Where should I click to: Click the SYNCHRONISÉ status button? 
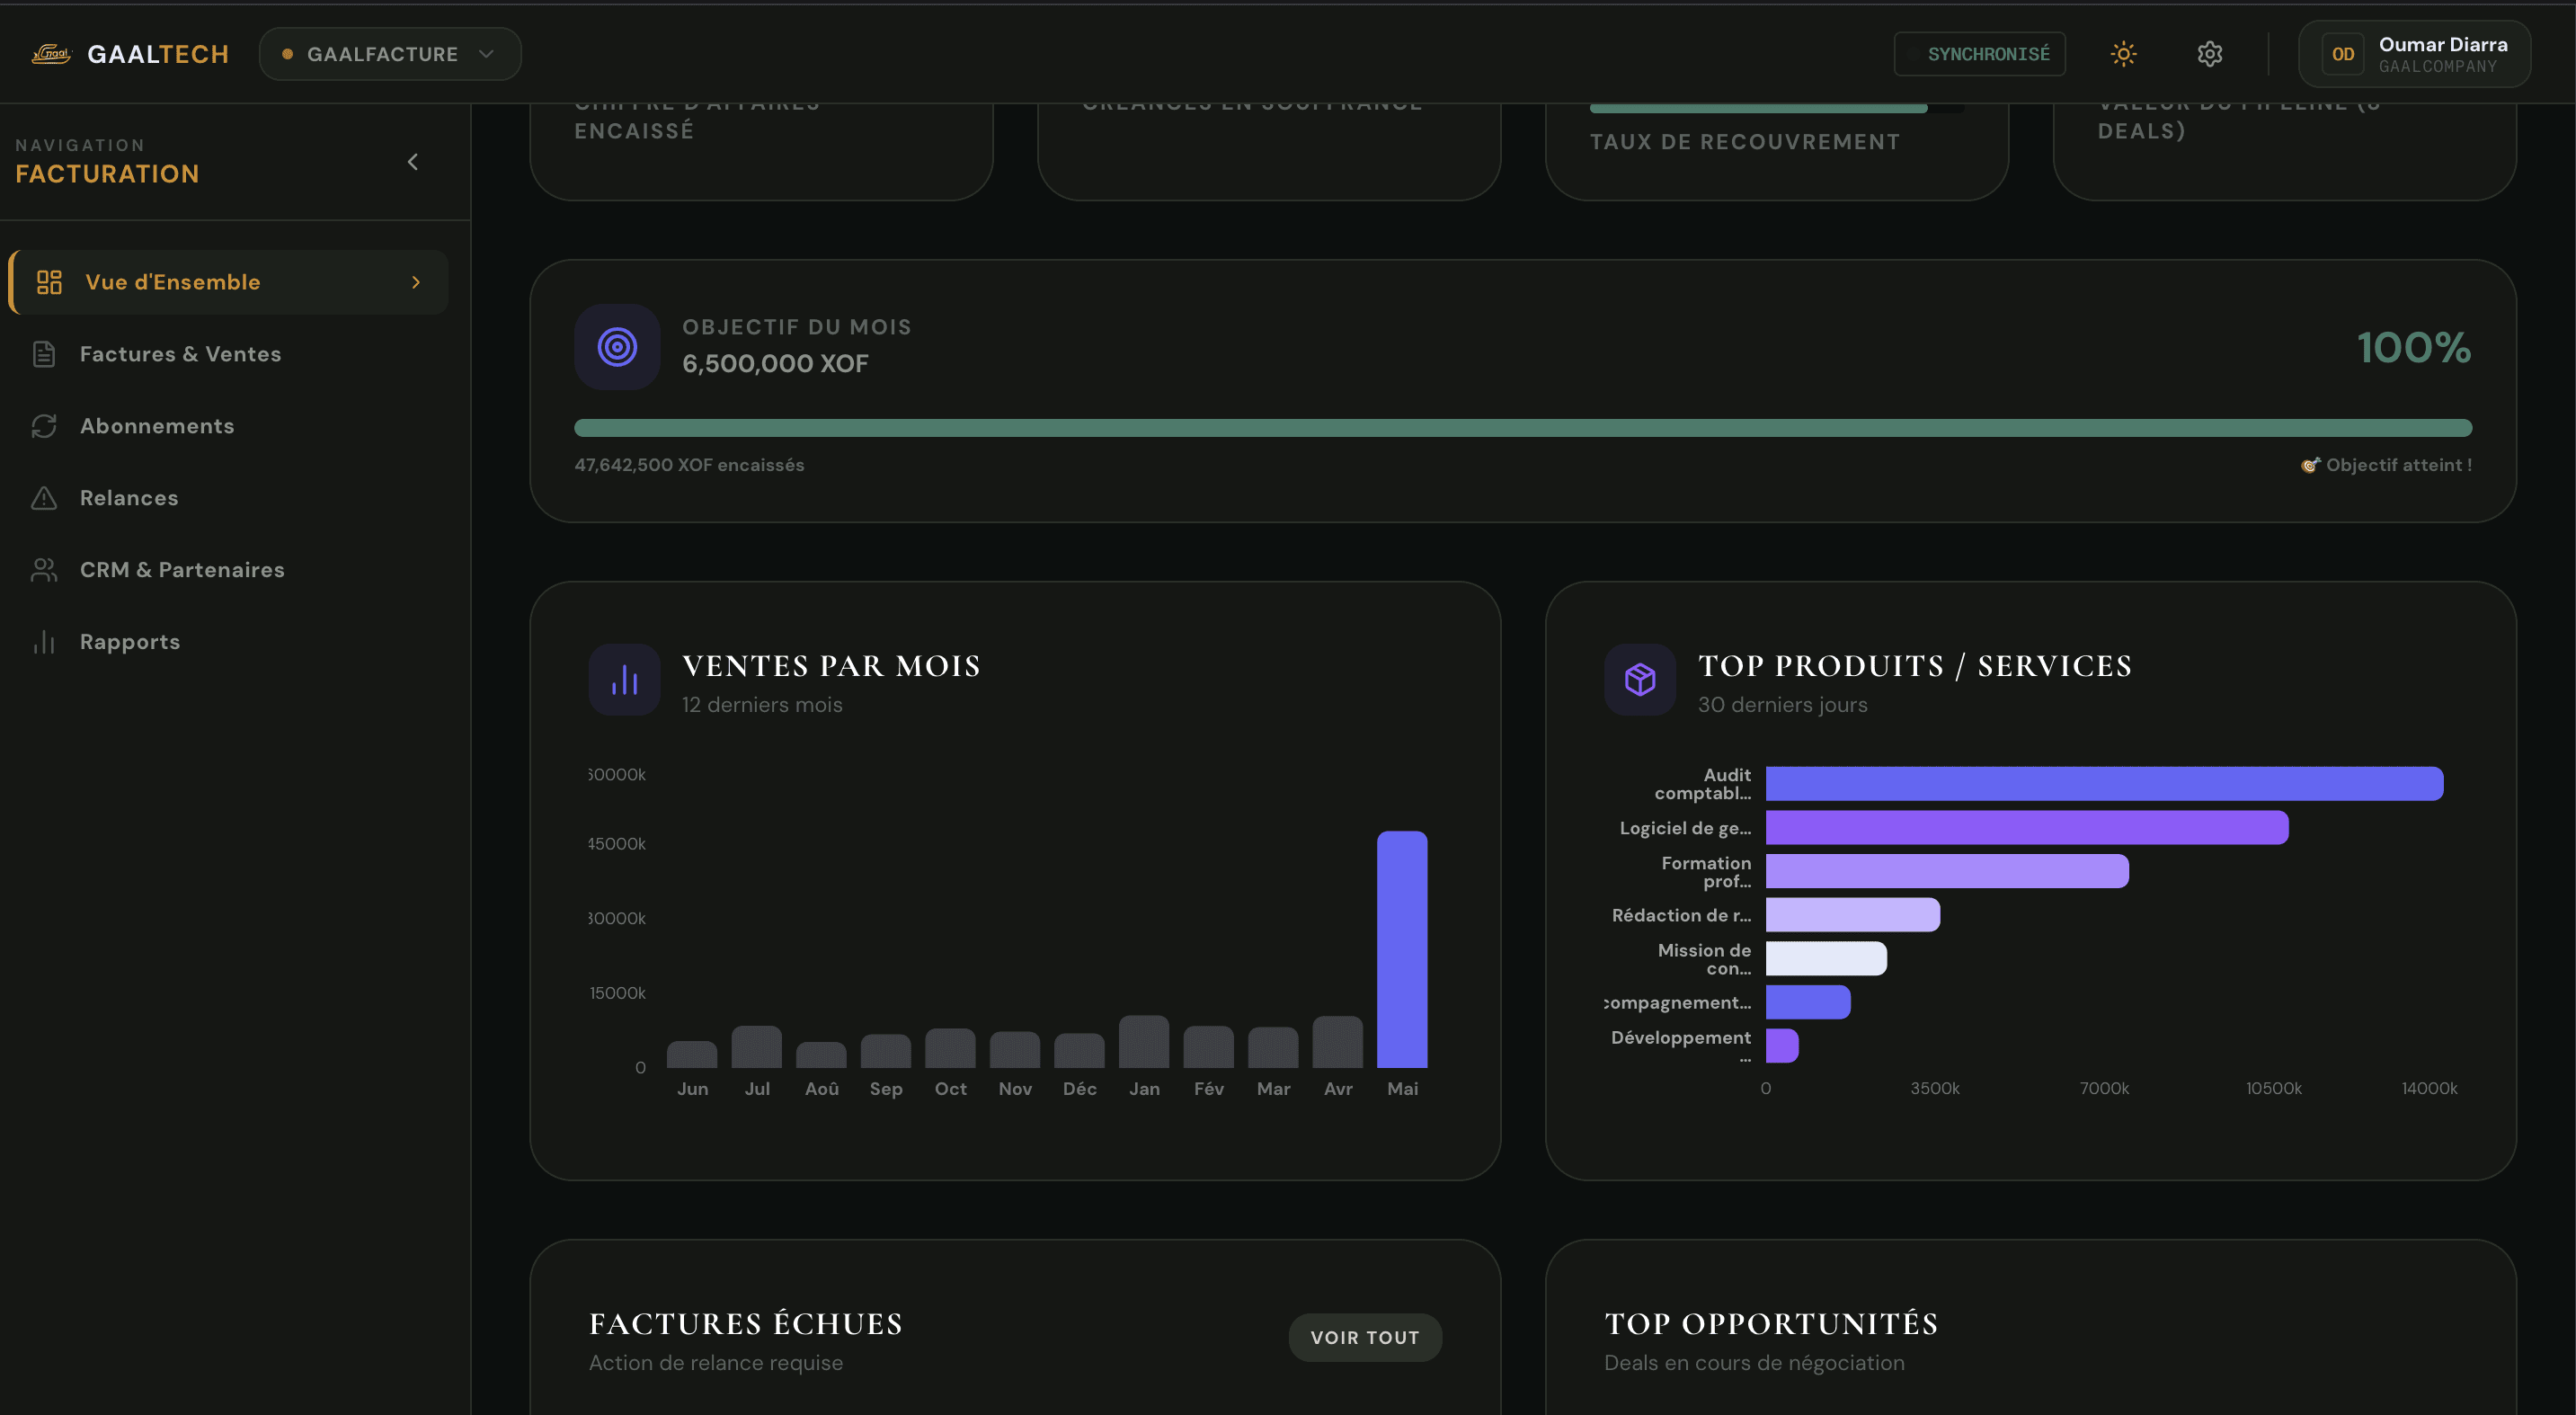click(1979, 54)
